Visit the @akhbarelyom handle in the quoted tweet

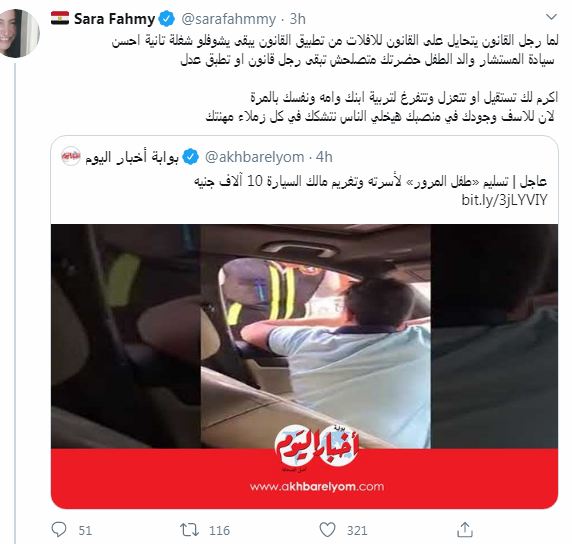(x=255, y=157)
